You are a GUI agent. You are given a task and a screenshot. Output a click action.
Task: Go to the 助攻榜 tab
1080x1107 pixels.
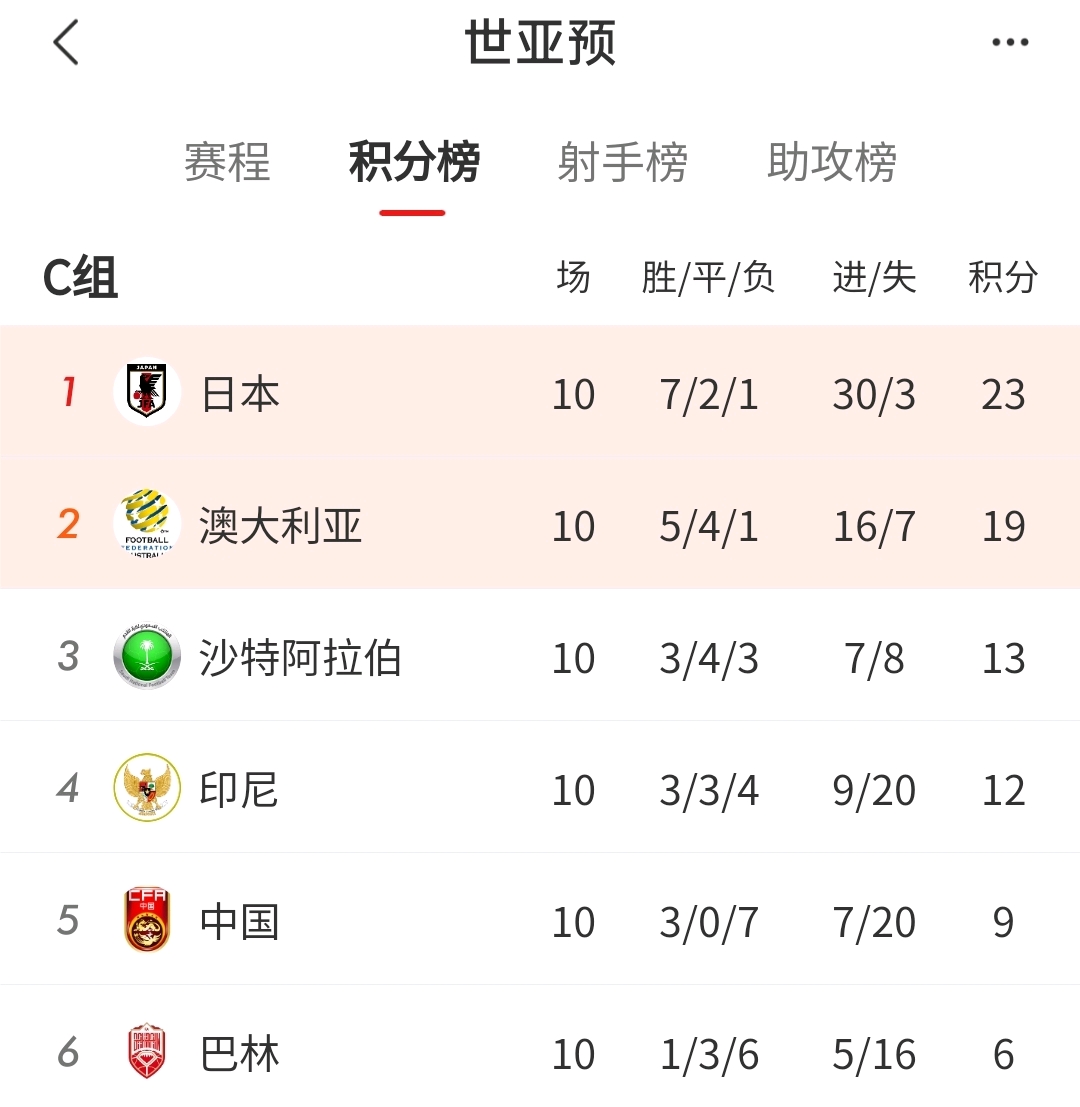832,162
